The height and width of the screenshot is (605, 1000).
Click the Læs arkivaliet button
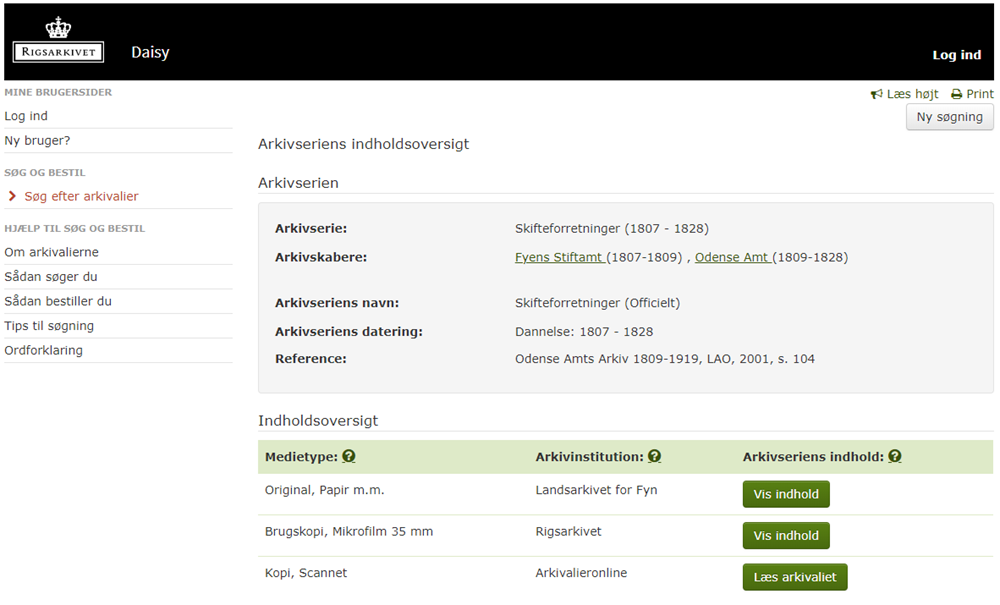click(795, 577)
